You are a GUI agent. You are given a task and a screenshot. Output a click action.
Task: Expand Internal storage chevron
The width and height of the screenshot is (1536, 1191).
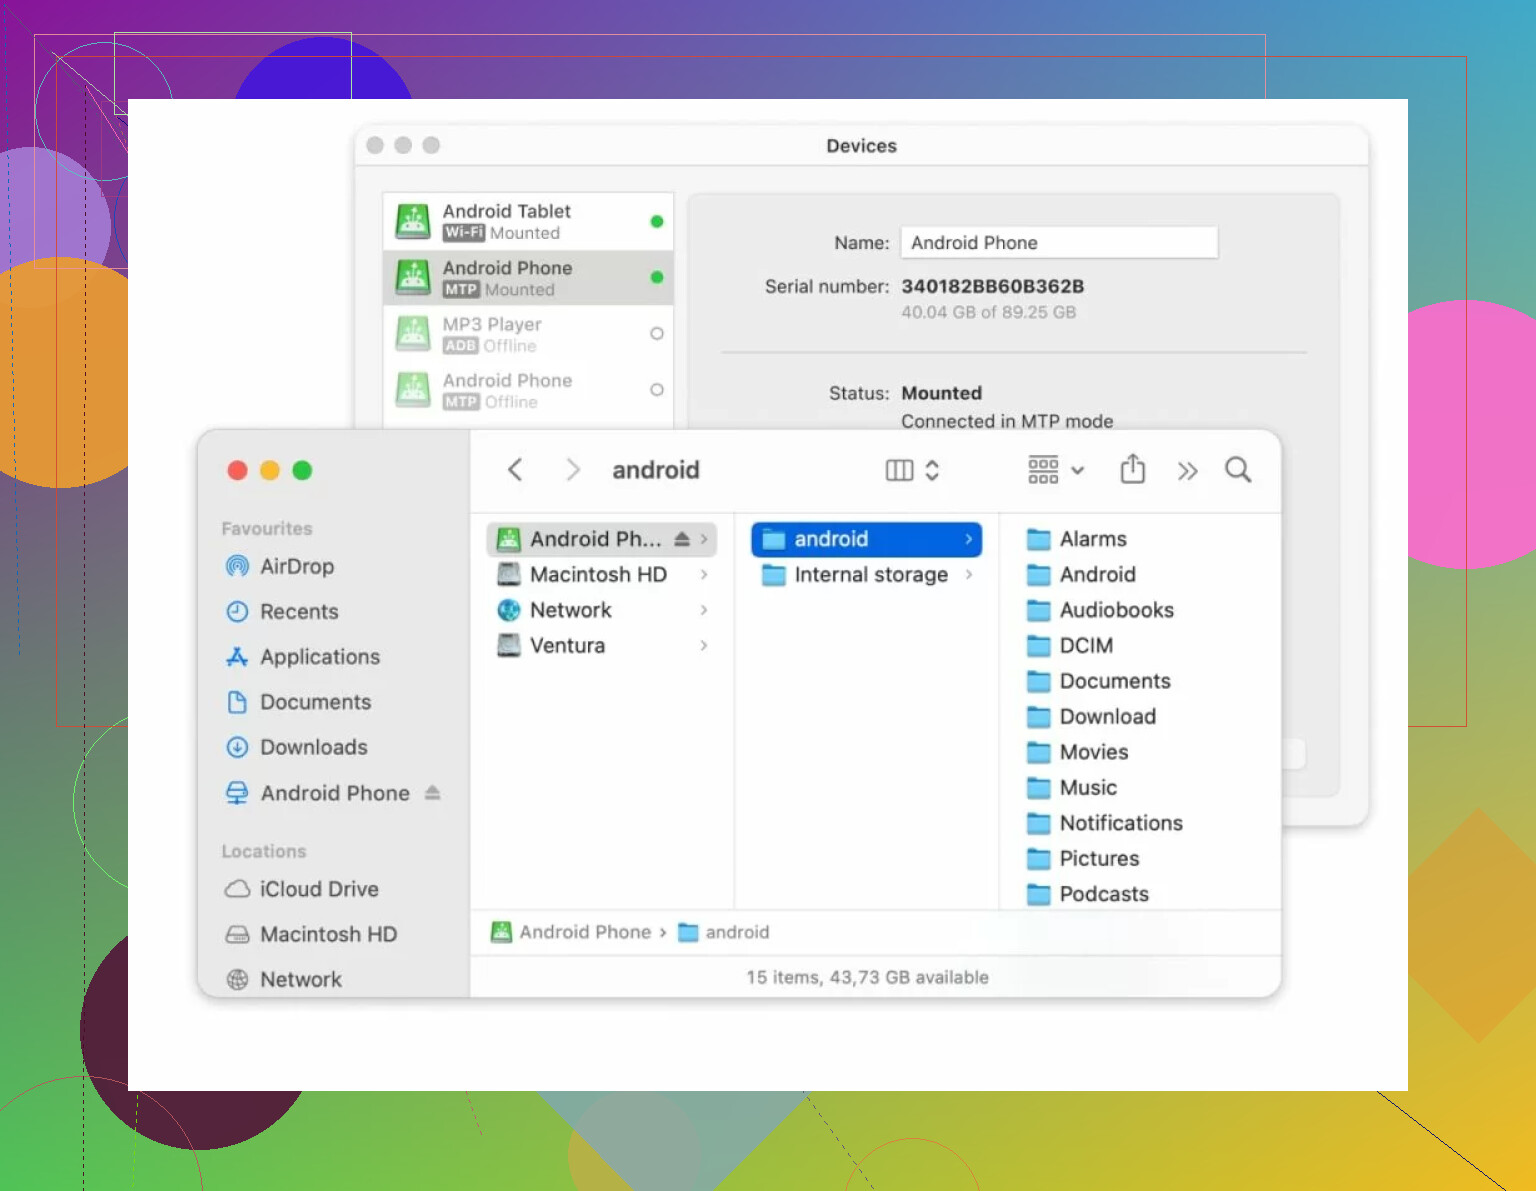(x=968, y=575)
